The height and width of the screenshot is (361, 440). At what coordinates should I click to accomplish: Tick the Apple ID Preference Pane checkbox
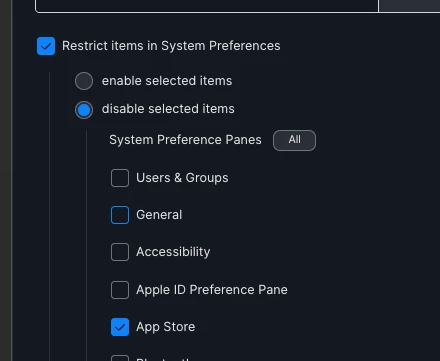[120, 290]
